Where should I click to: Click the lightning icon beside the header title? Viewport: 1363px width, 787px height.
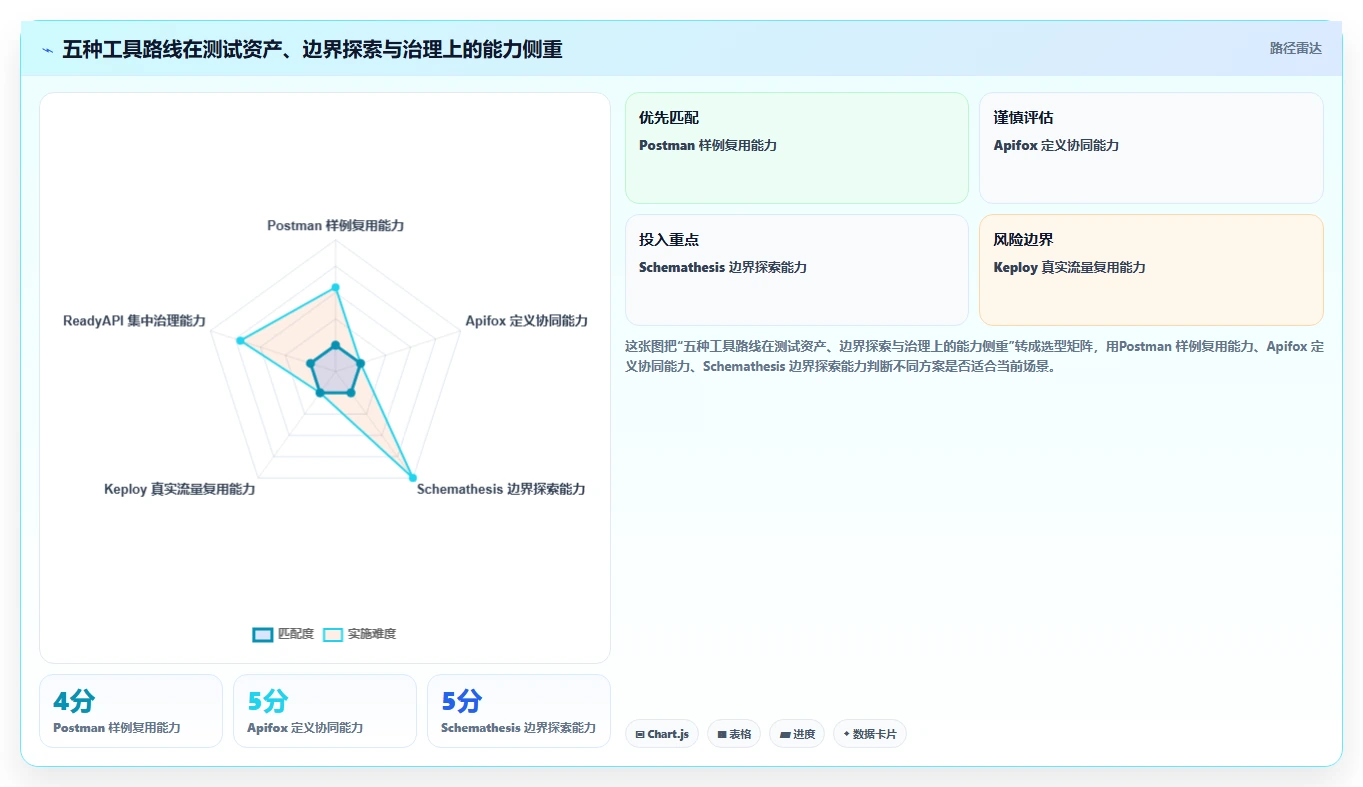click(x=48, y=49)
